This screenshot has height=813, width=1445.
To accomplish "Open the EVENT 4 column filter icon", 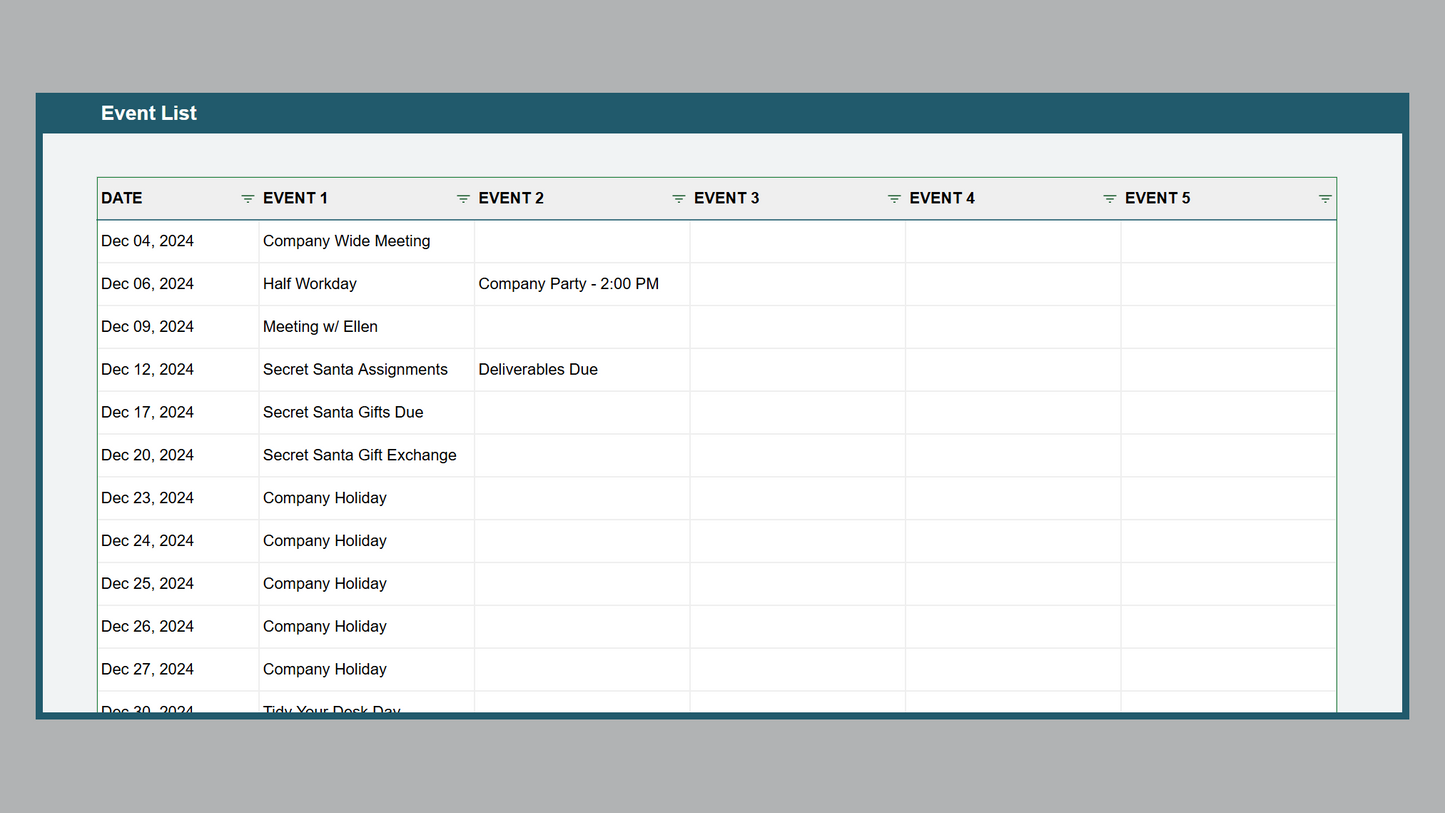I will tap(1109, 199).
